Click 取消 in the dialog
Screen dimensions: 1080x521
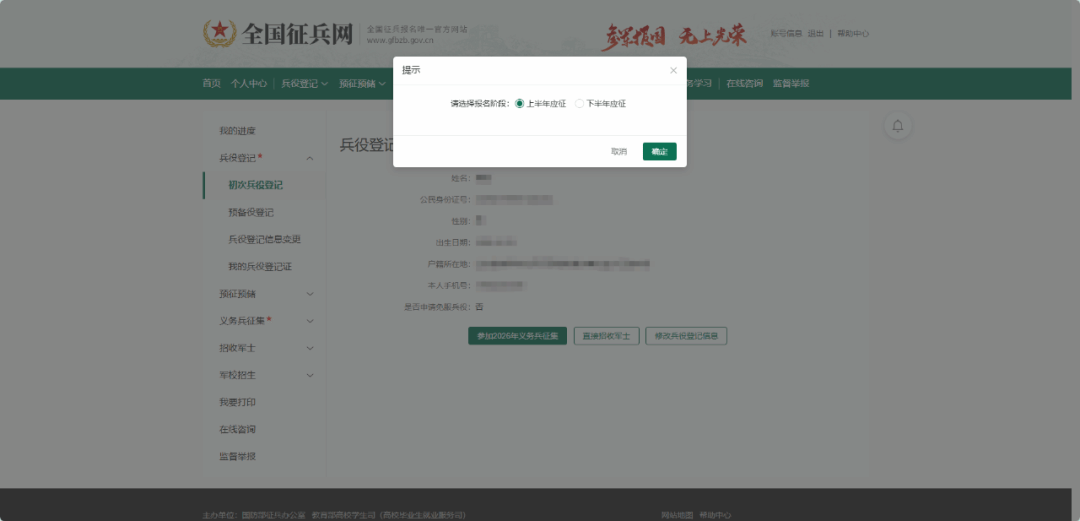coord(619,151)
